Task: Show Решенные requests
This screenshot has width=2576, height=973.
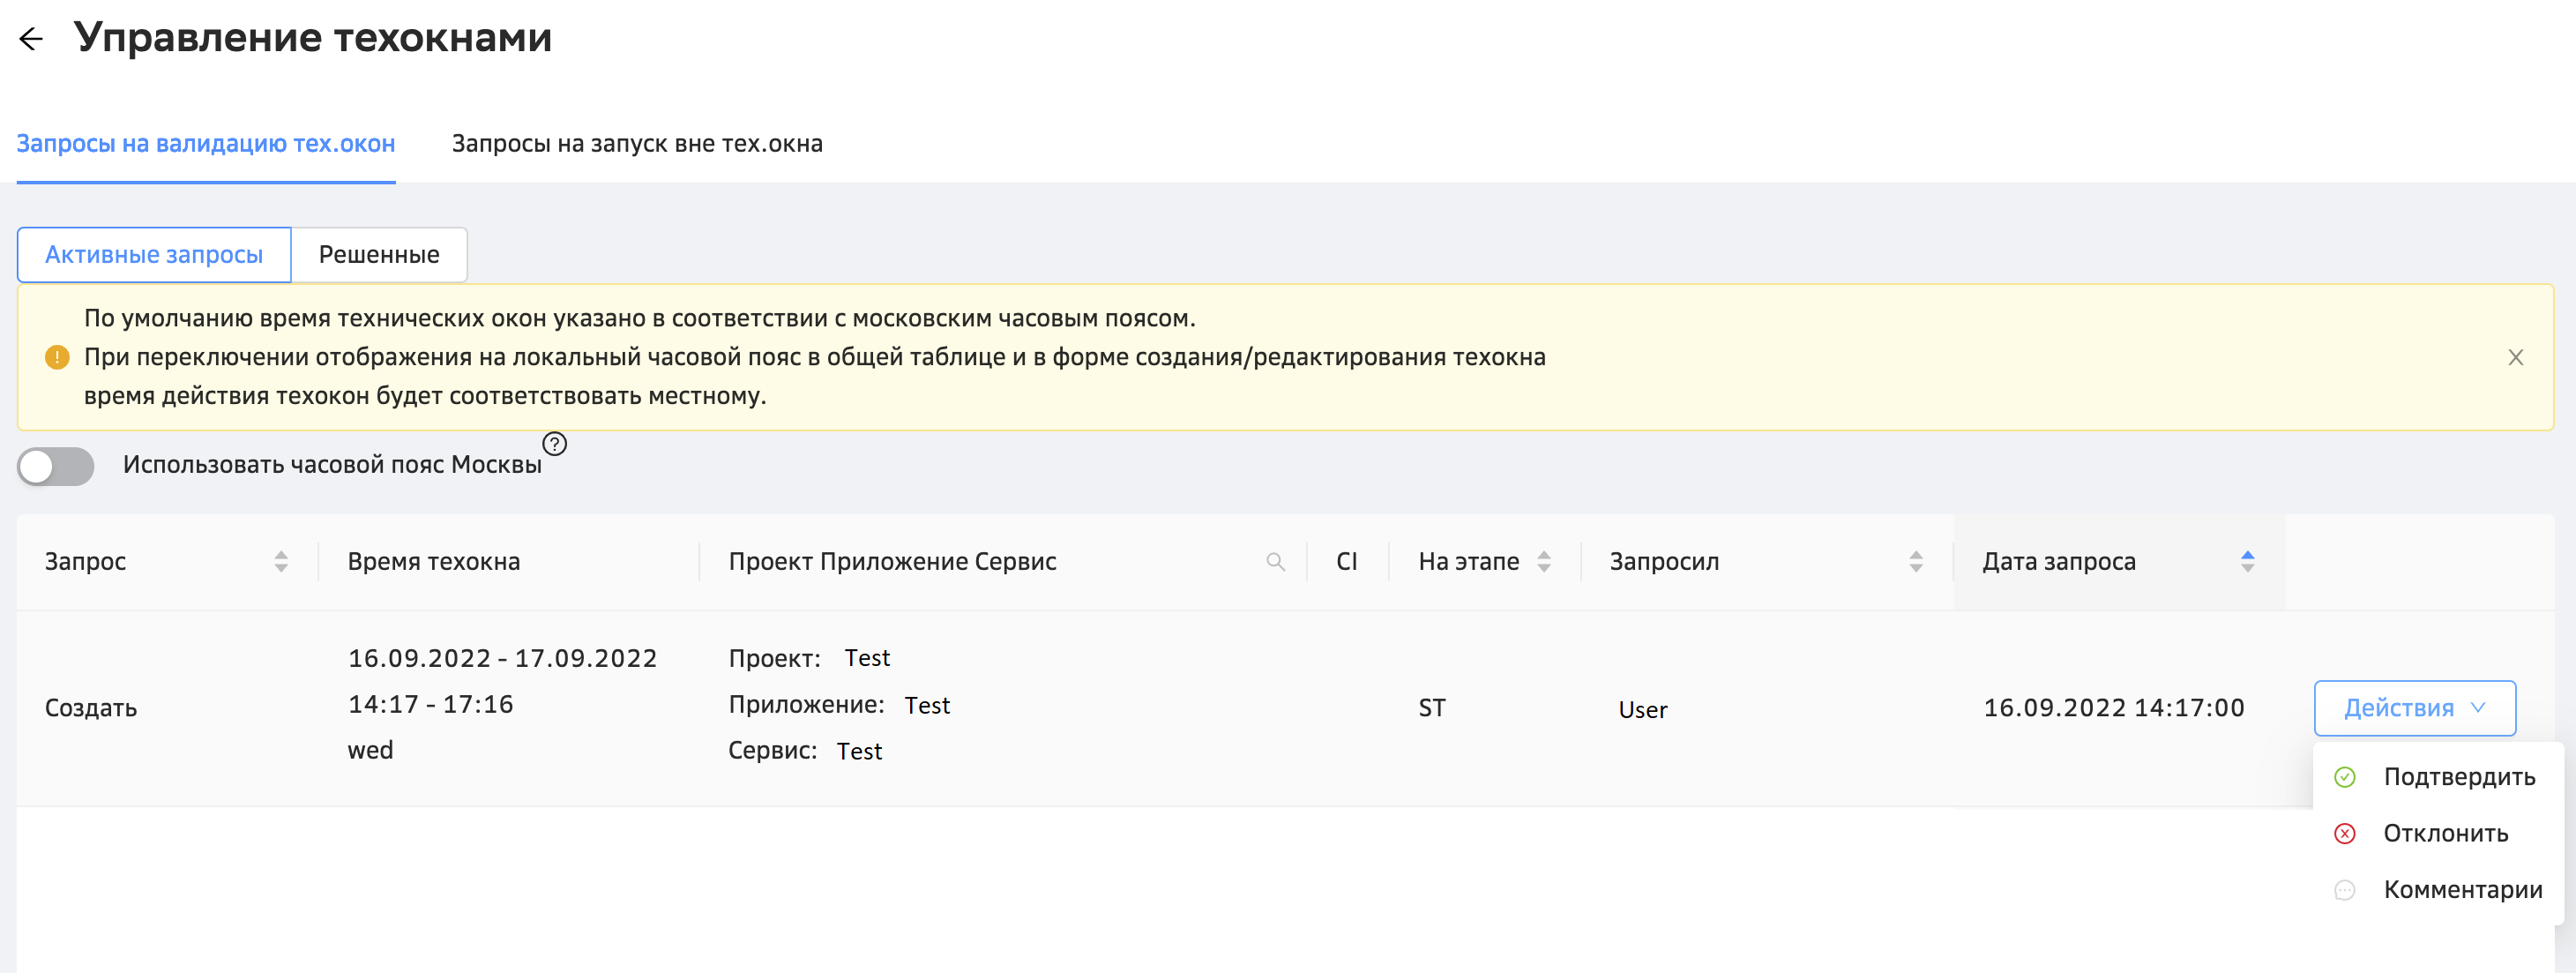Action: [379, 255]
